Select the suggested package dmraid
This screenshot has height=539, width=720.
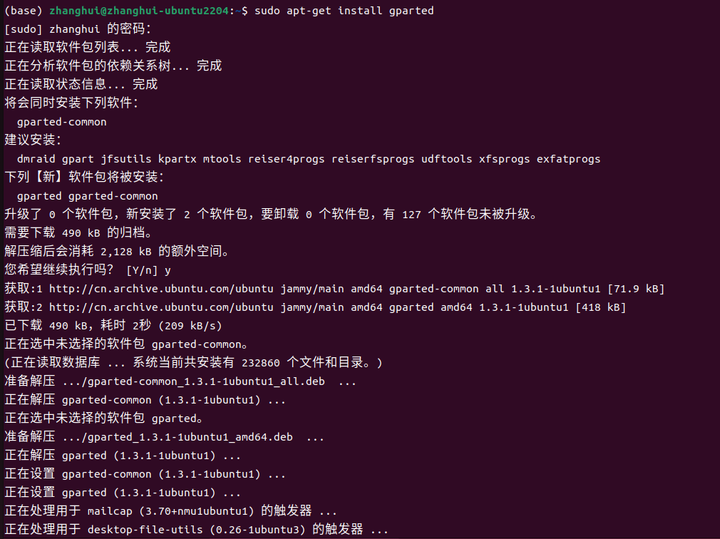(36, 159)
